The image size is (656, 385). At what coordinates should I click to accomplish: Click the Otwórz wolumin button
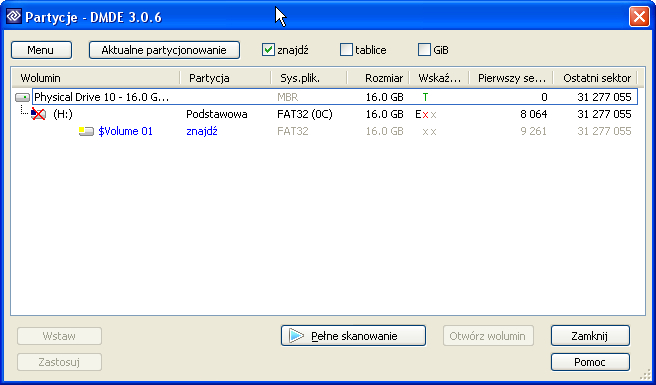[488, 336]
